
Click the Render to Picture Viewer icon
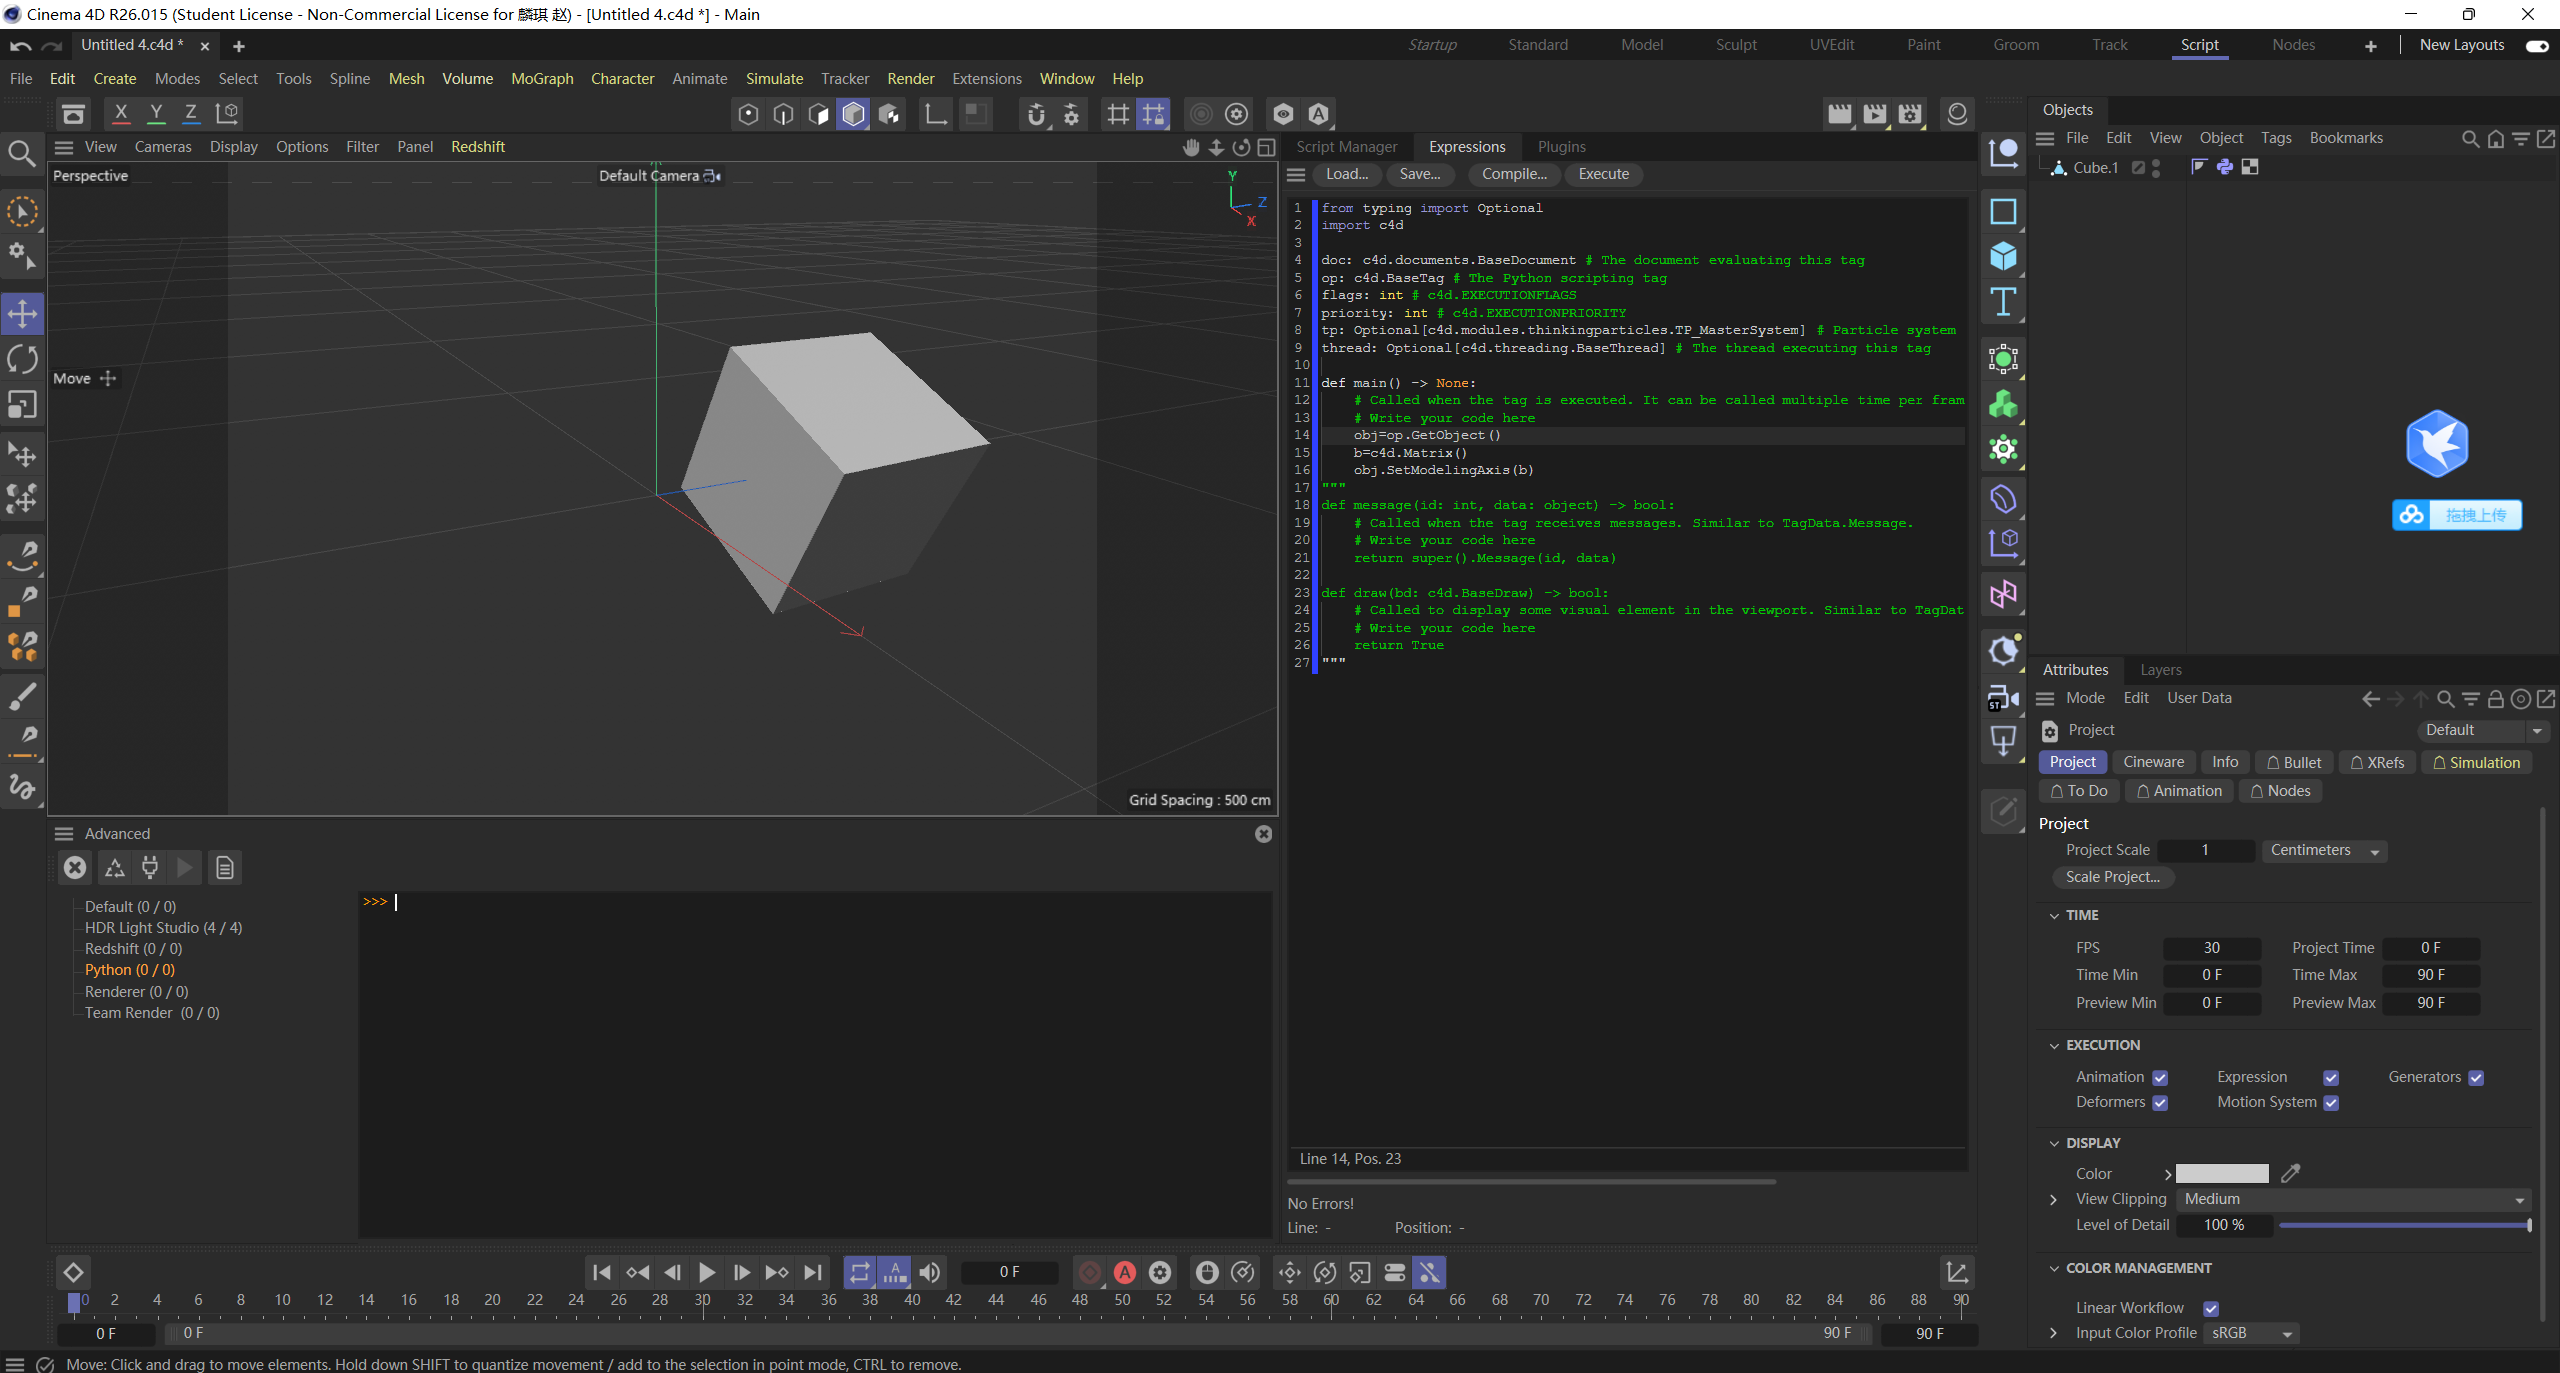(x=1875, y=114)
